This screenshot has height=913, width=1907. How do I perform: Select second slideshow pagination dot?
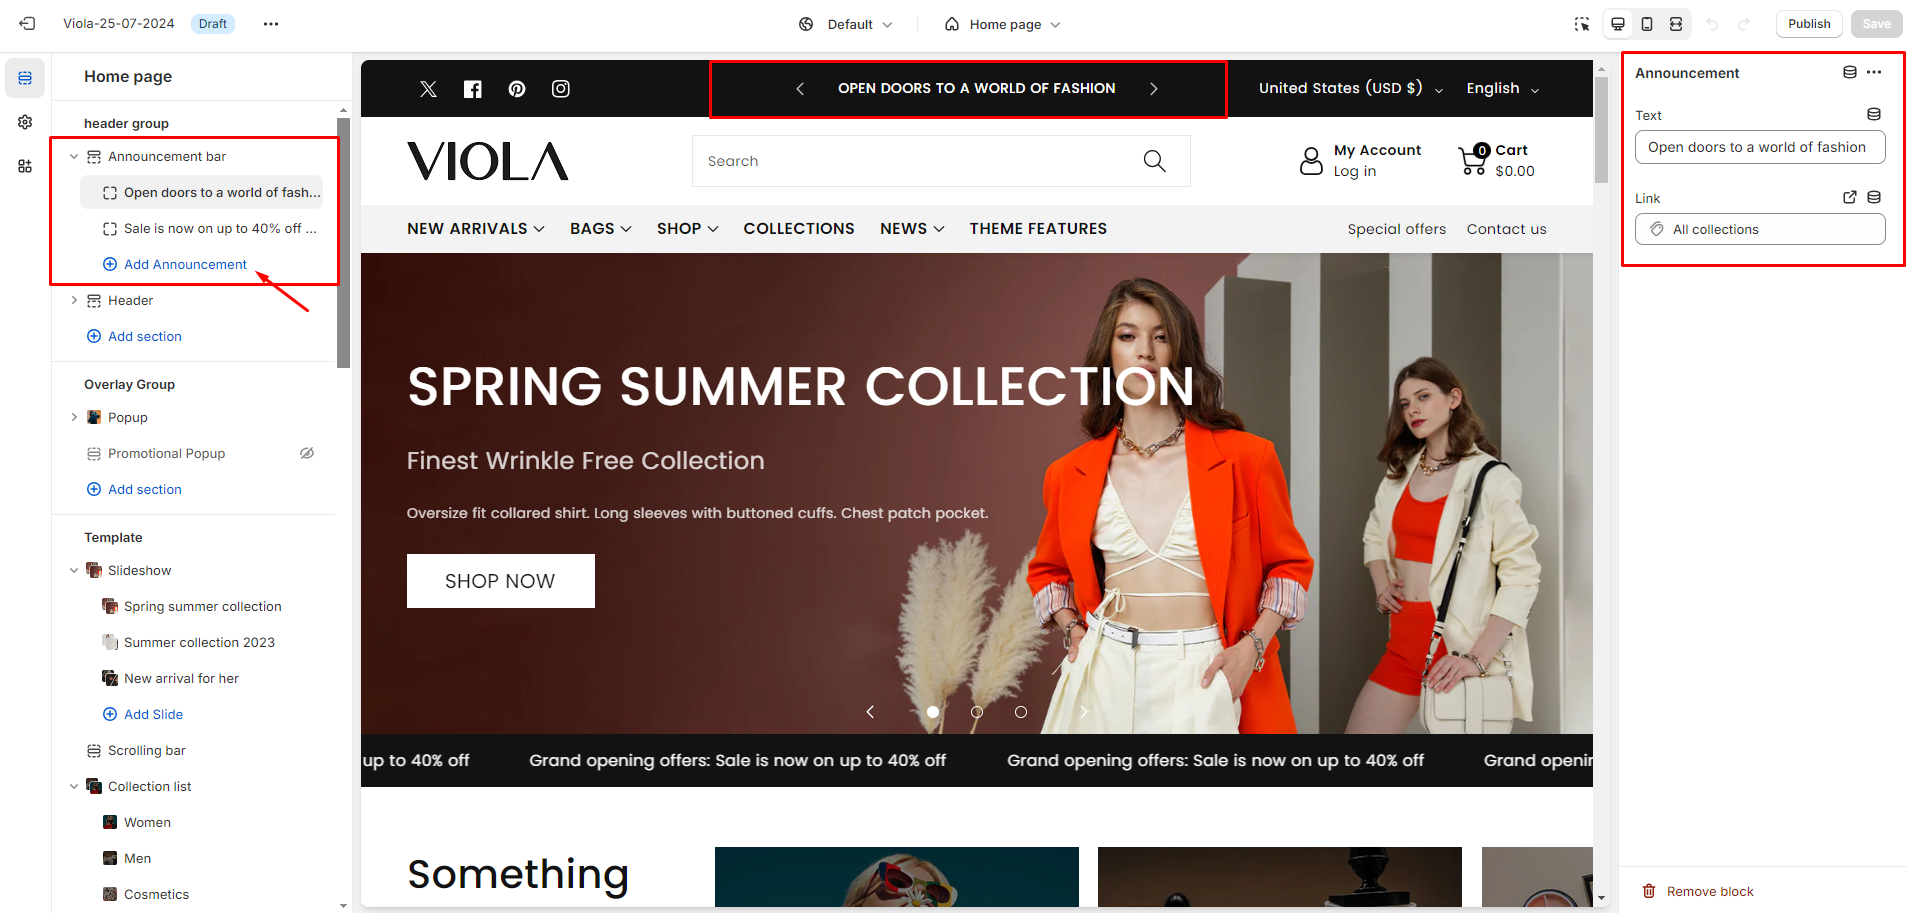point(977,712)
